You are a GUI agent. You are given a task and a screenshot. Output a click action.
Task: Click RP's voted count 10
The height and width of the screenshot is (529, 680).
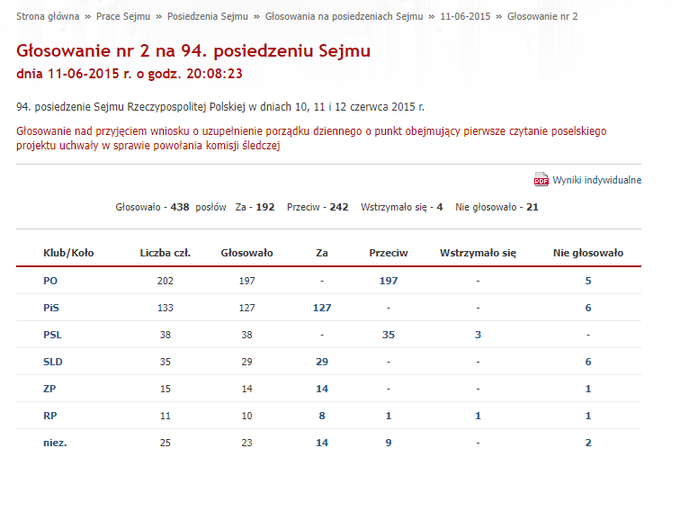247,415
